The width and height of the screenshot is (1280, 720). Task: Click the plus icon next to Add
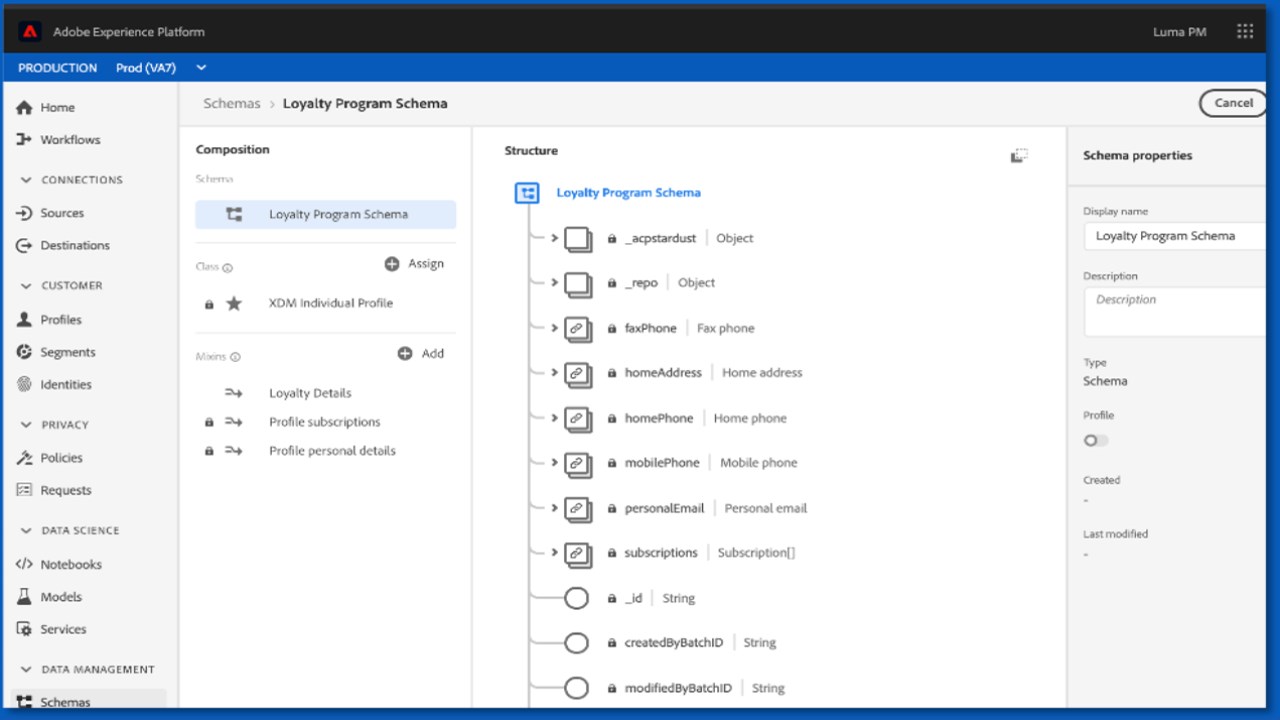point(405,354)
